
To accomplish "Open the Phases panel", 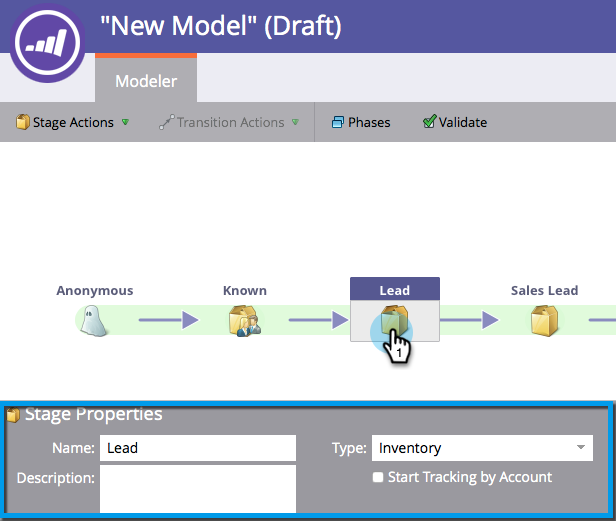I will point(361,122).
